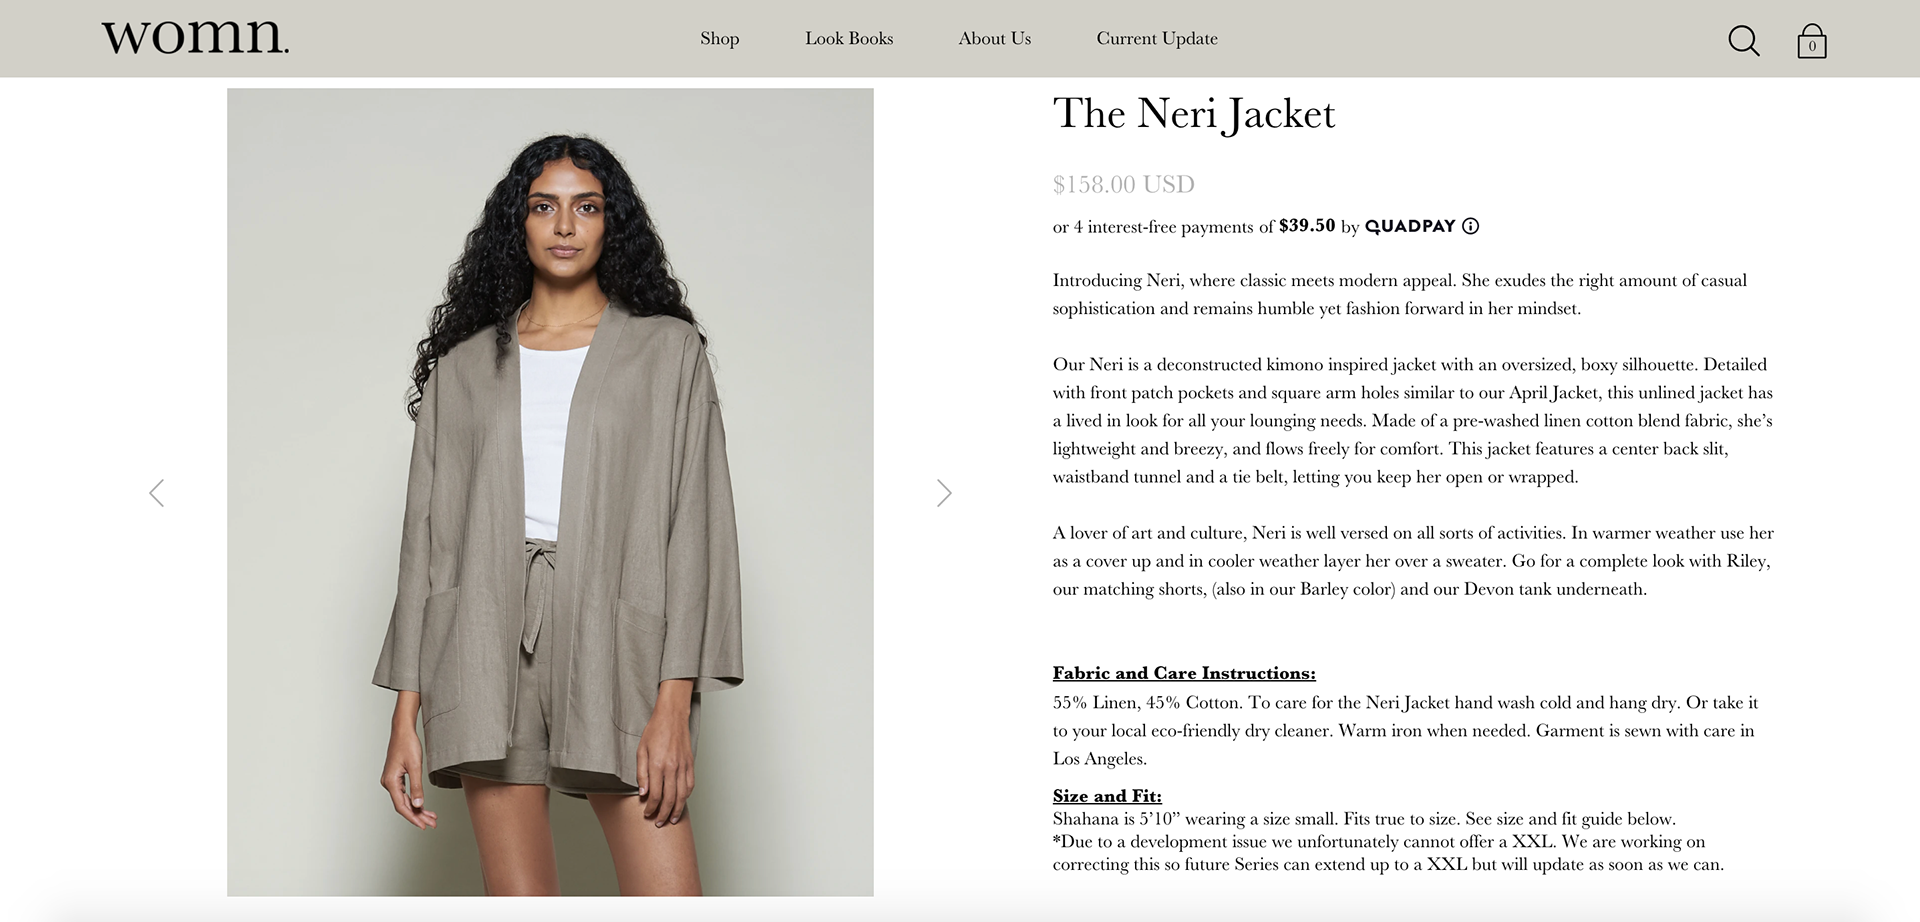Click the QUADPAY brand logo
1920x922 pixels.
pyautogui.click(x=1410, y=226)
